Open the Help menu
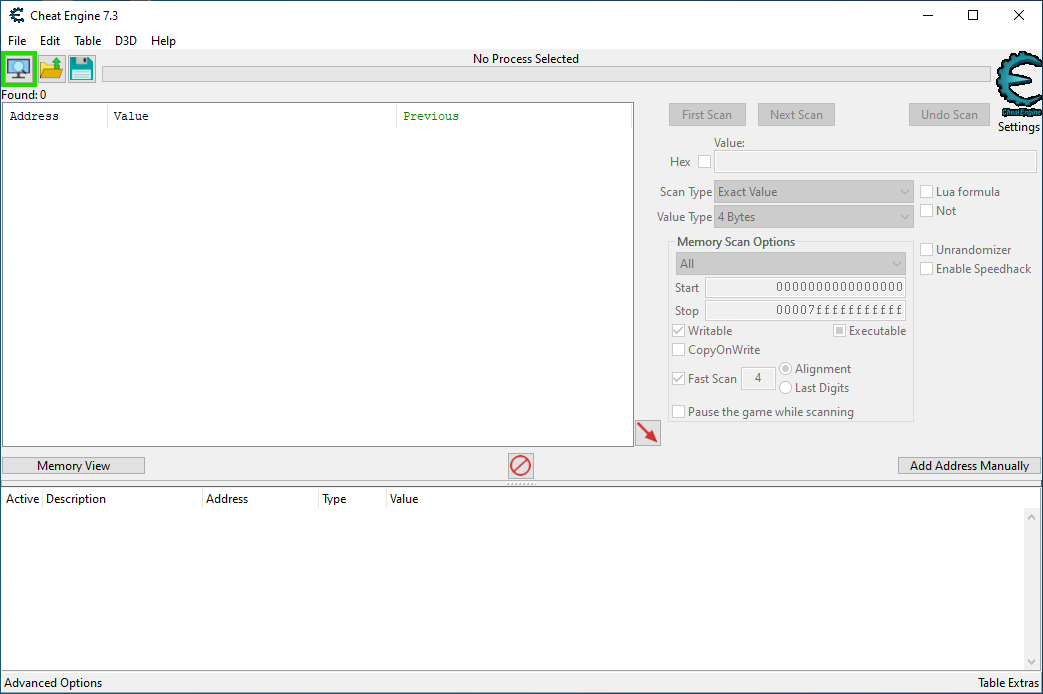 point(163,41)
